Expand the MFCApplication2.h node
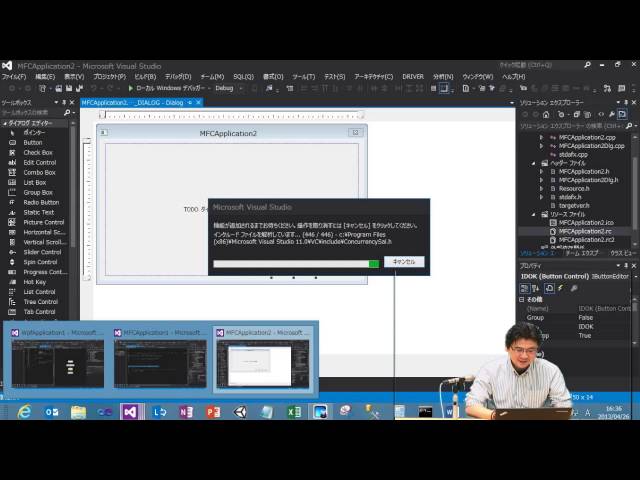Viewport: 640px width, 480px height. coord(541,171)
